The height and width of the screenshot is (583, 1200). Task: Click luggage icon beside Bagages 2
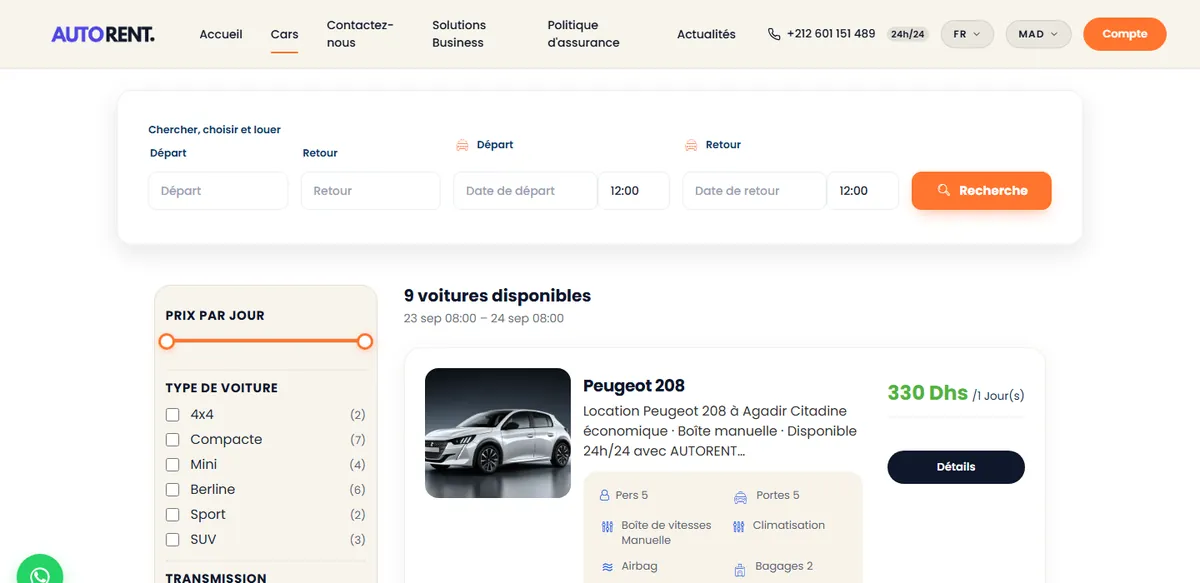740,569
